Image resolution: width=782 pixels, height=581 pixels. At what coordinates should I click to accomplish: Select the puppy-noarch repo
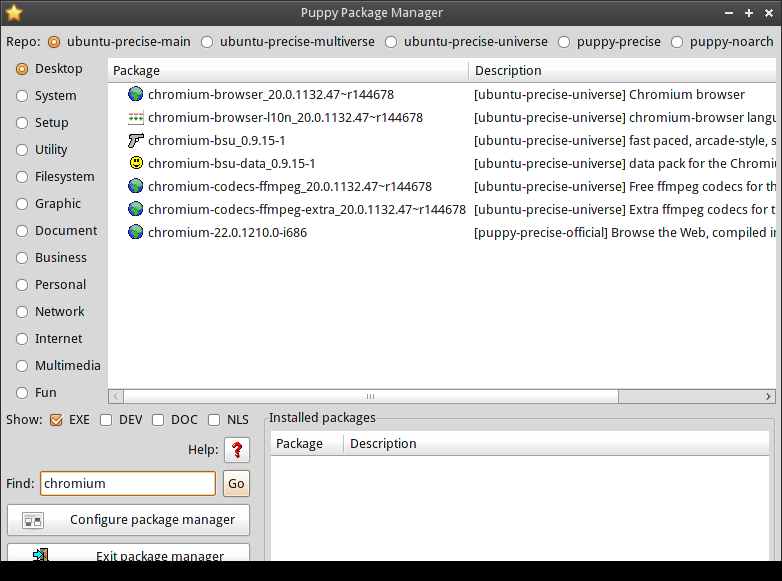(x=677, y=42)
